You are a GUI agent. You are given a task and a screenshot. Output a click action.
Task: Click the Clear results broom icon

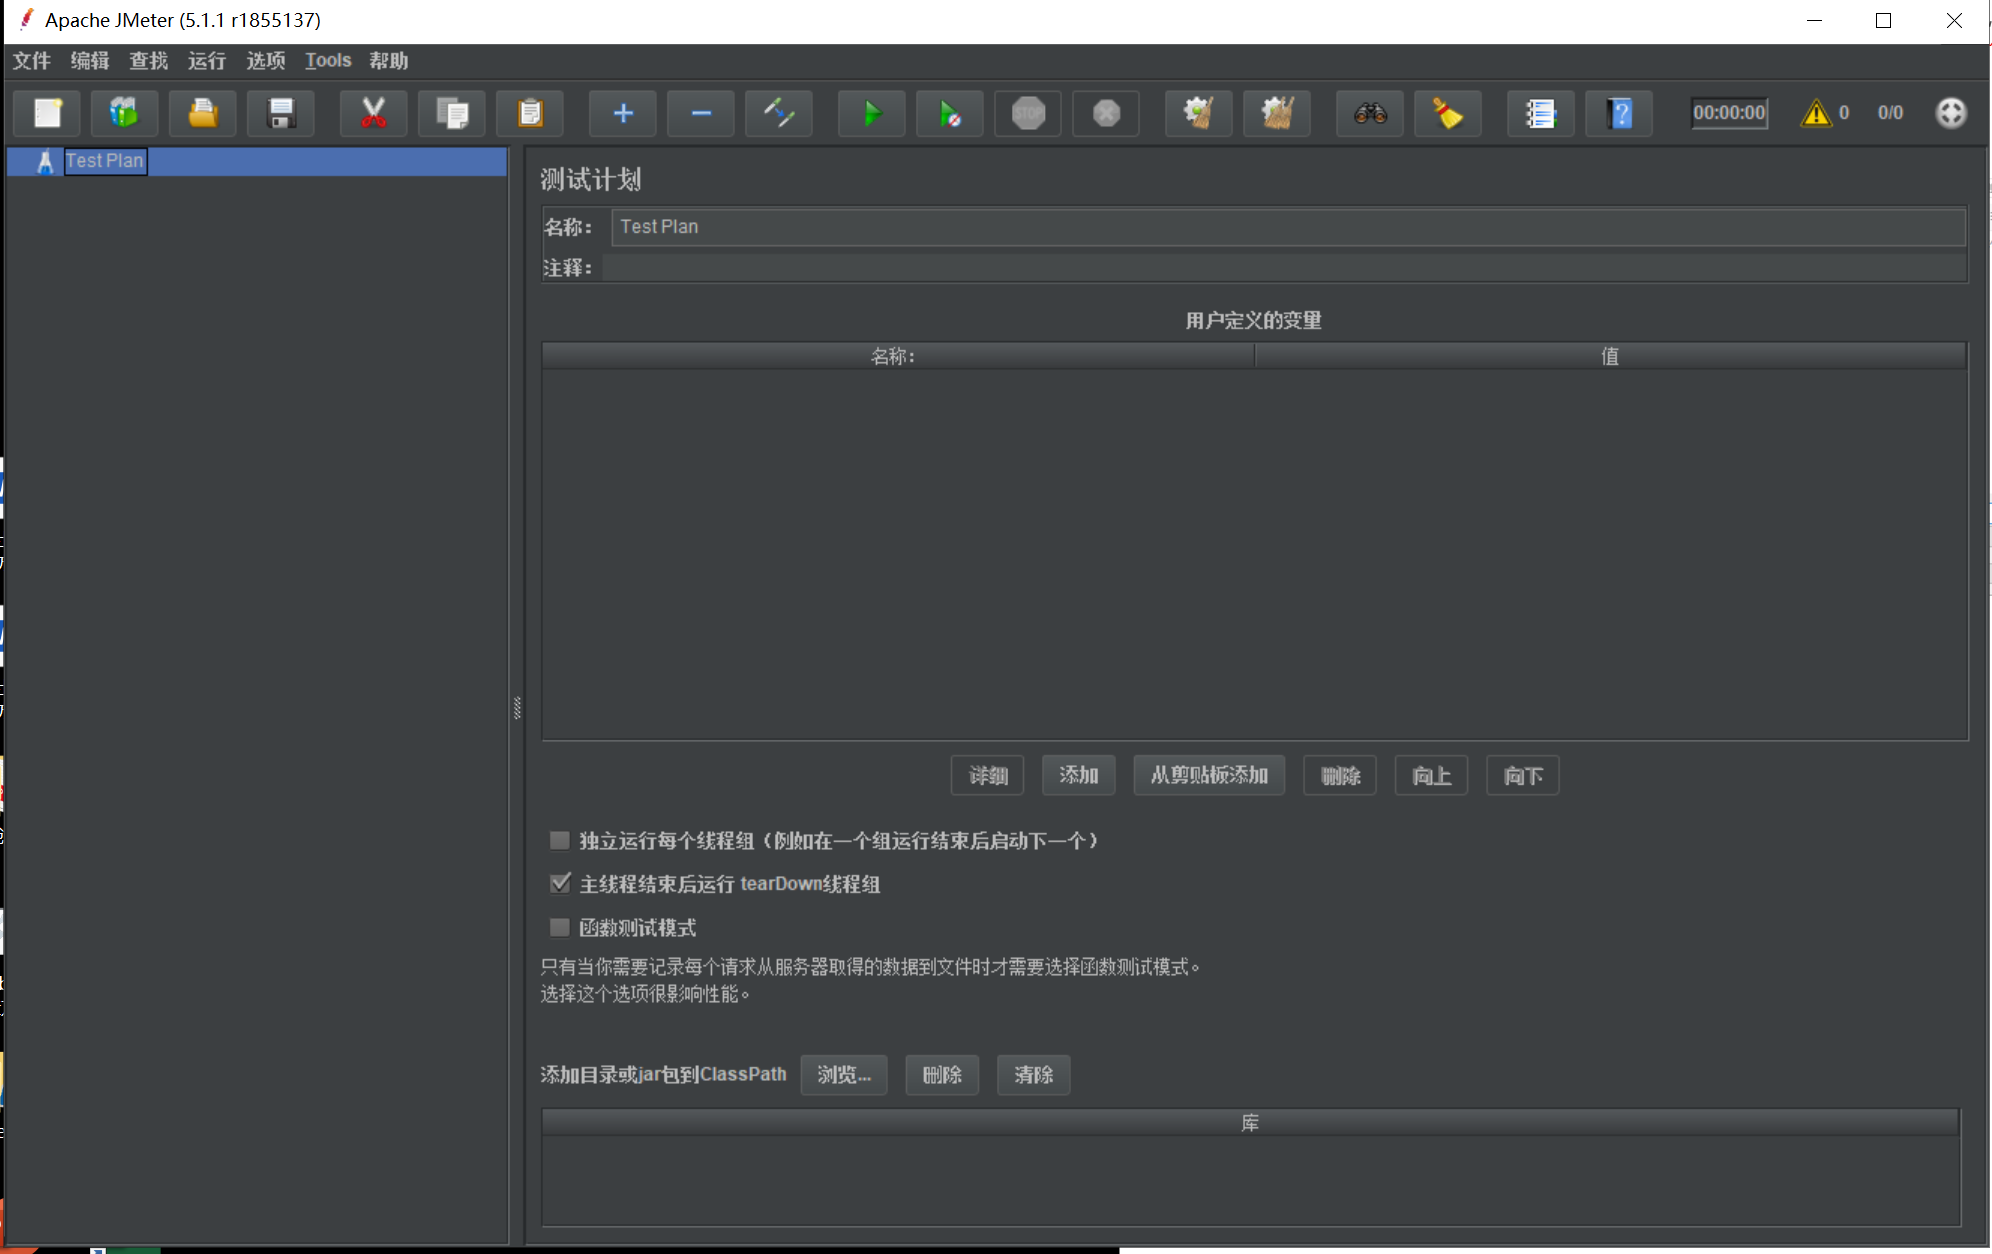[x=1199, y=113]
